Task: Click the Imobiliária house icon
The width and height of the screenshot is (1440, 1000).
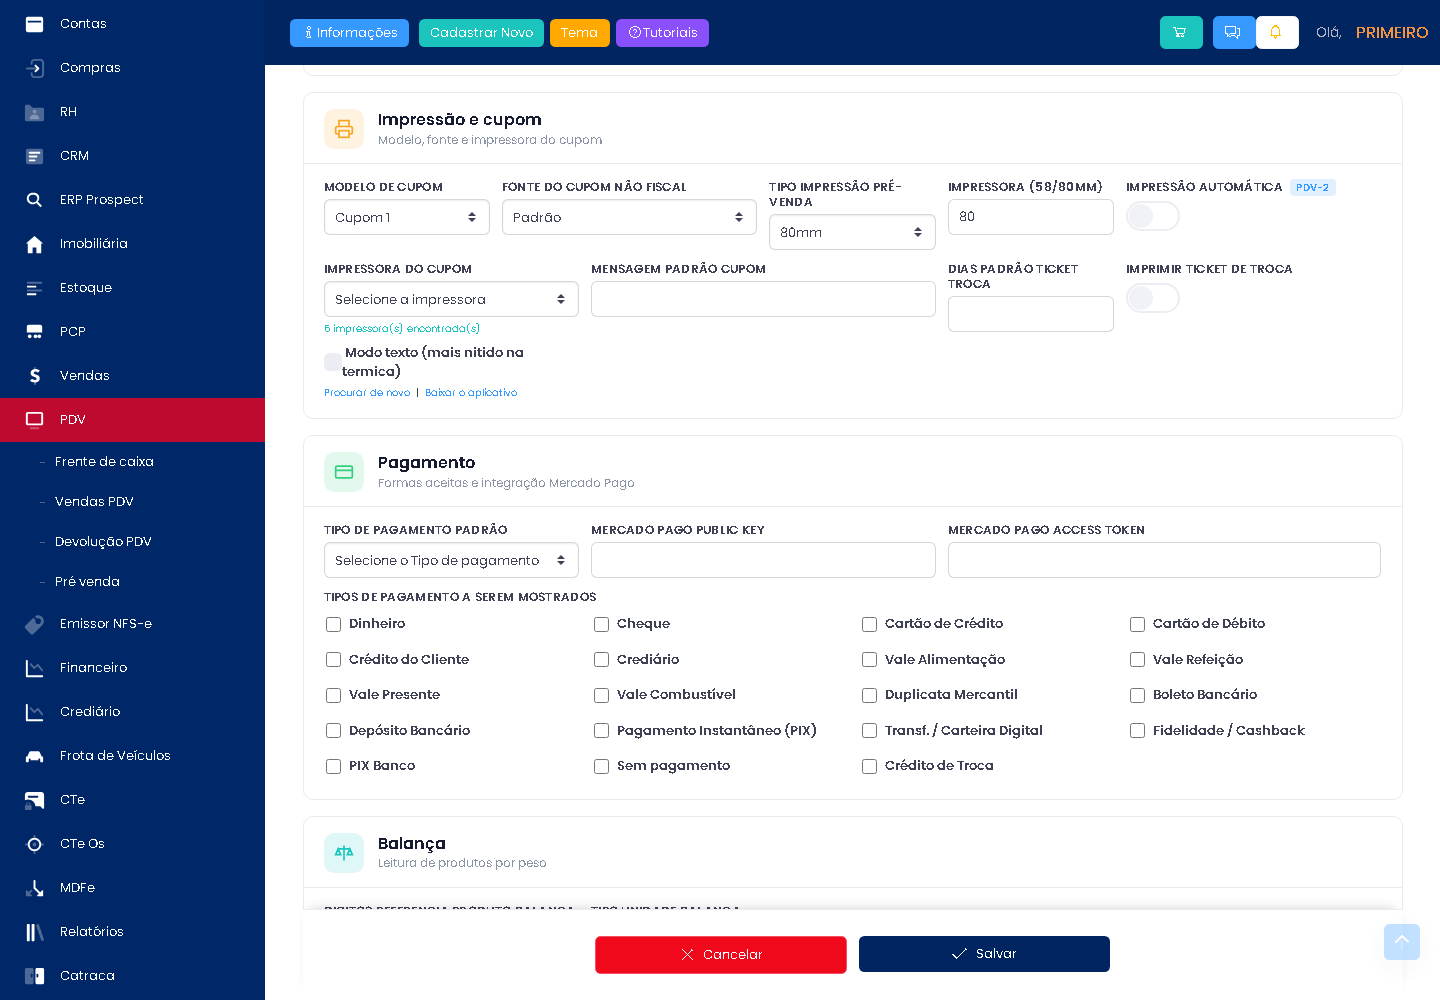Action: pos(34,244)
